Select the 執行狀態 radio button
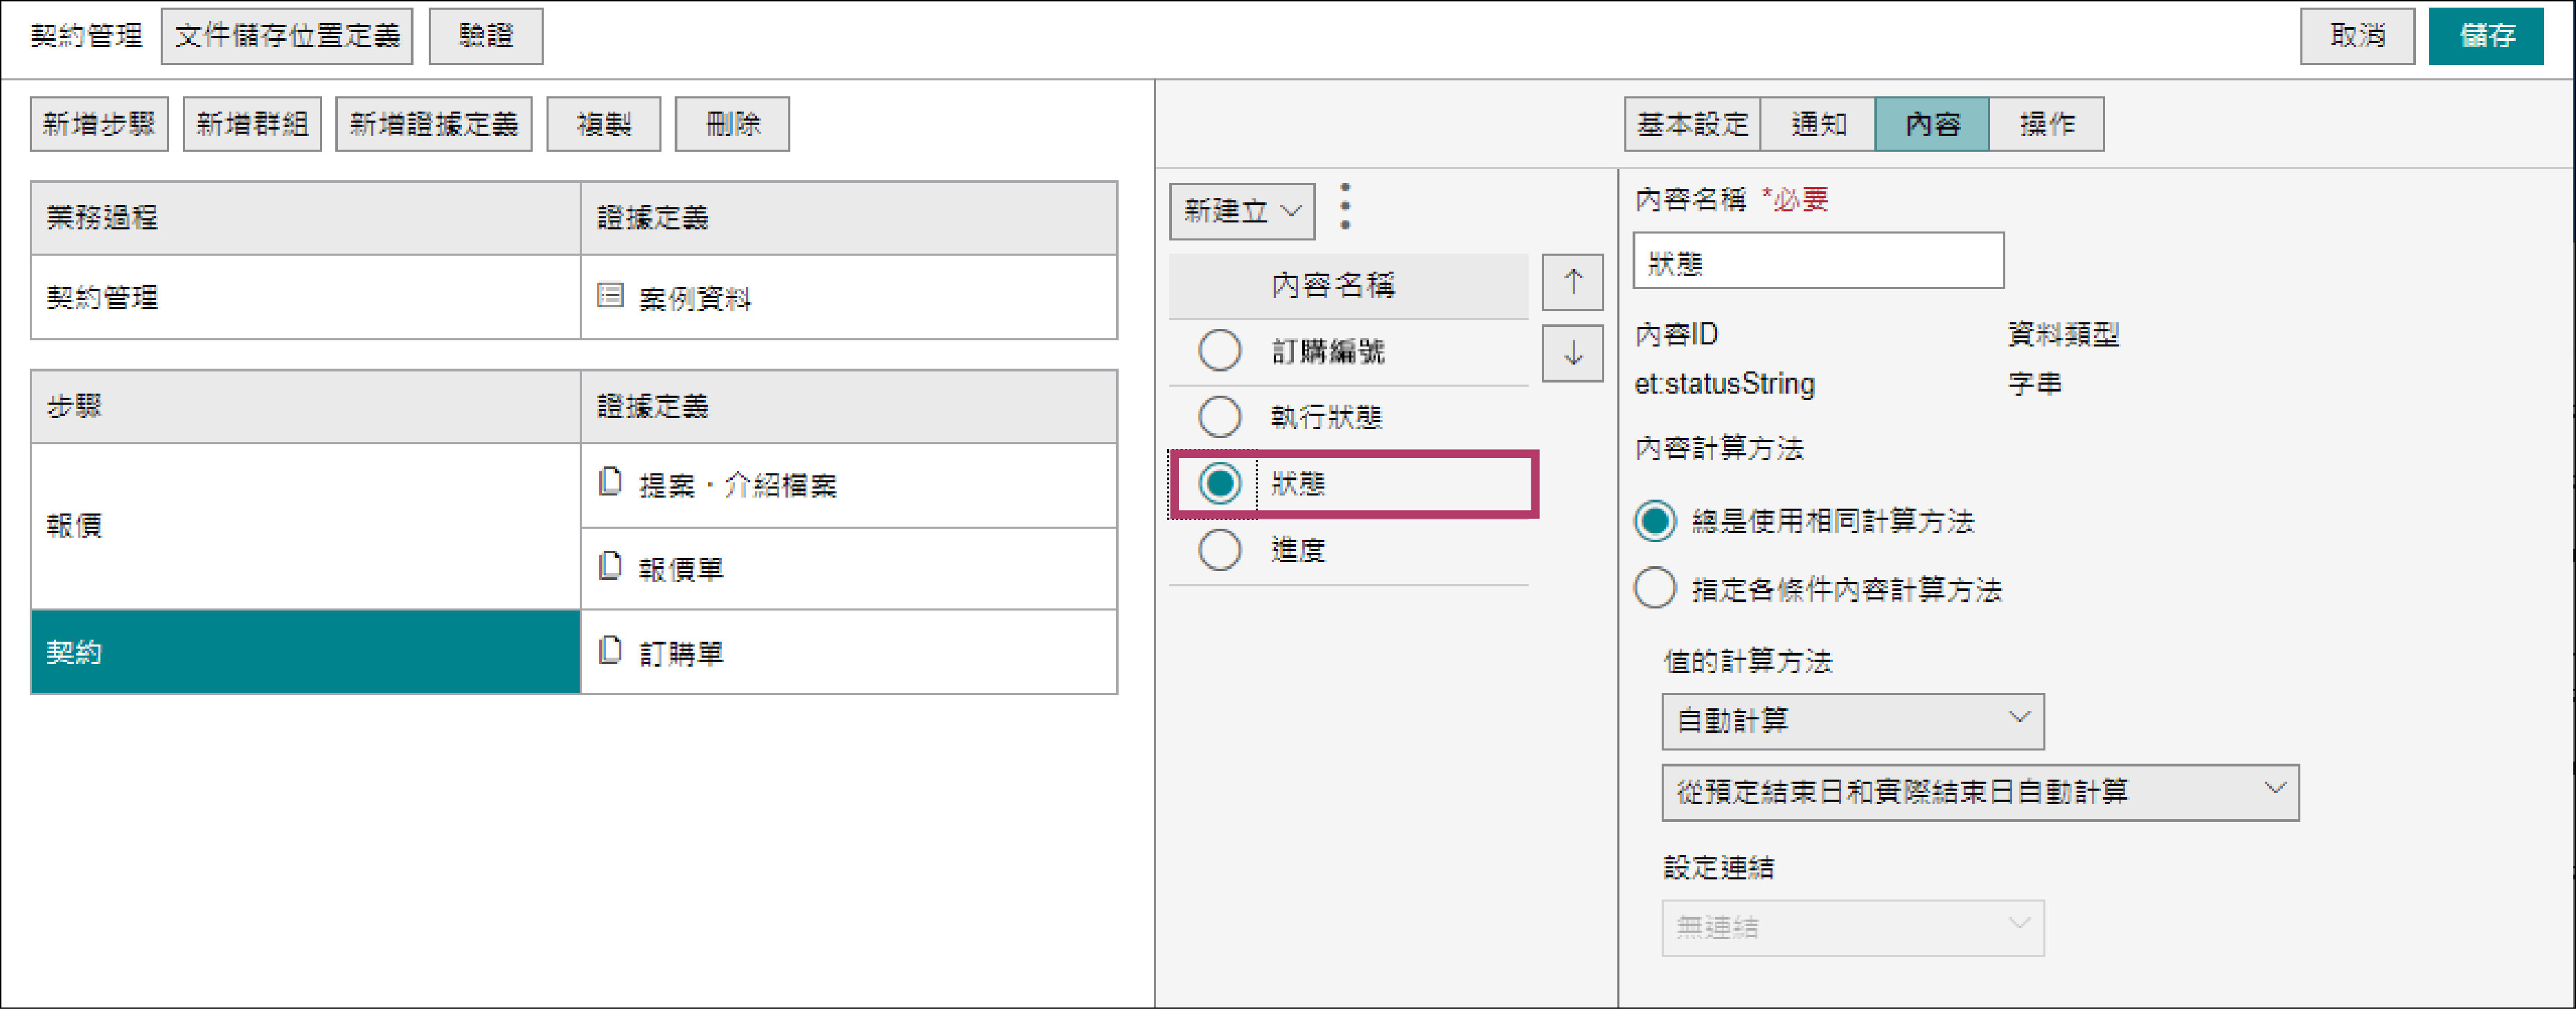The image size is (2576, 1009). [1219, 417]
